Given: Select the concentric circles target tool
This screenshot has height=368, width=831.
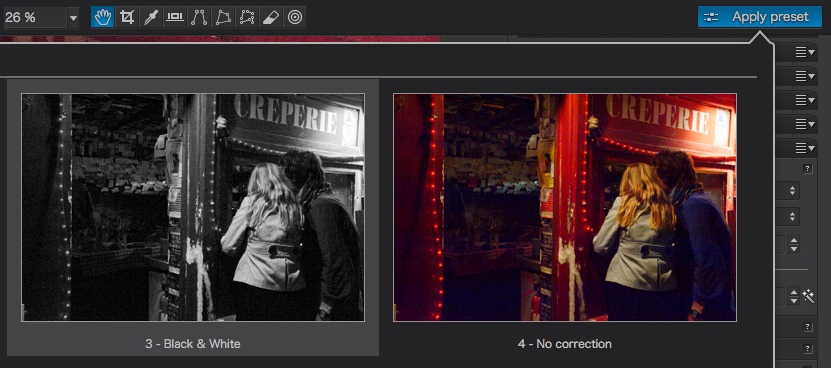Looking at the screenshot, I should tap(295, 17).
